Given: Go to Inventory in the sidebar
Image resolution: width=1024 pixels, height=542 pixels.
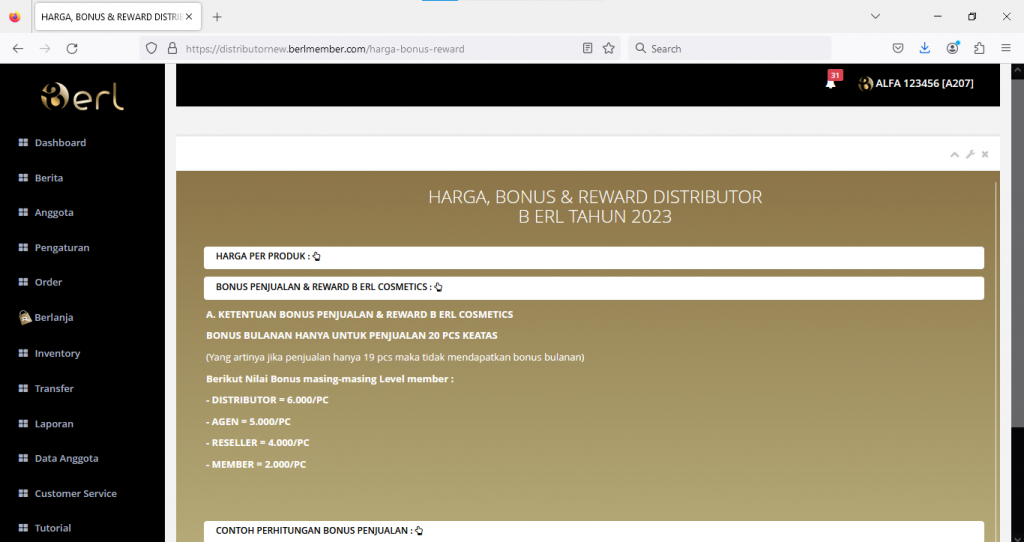Looking at the screenshot, I should (x=57, y=353).
